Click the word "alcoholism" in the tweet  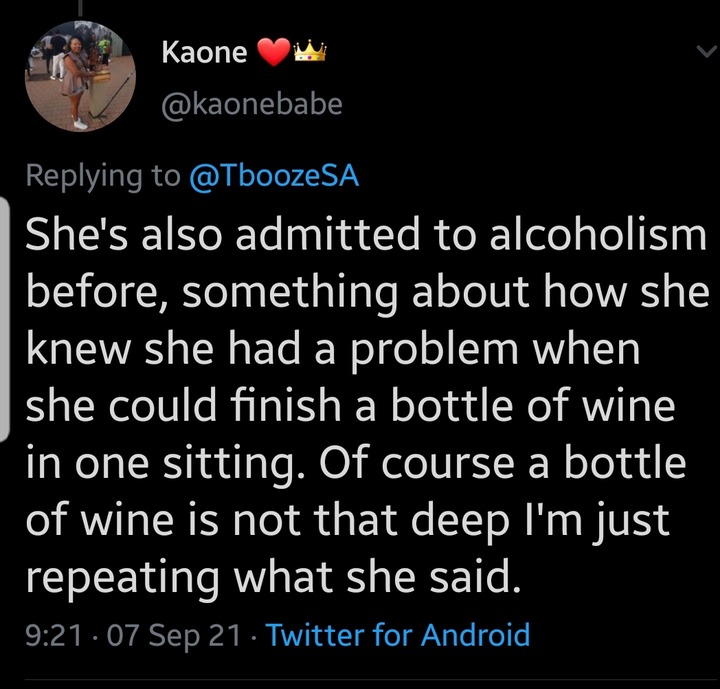pos(597,234)
